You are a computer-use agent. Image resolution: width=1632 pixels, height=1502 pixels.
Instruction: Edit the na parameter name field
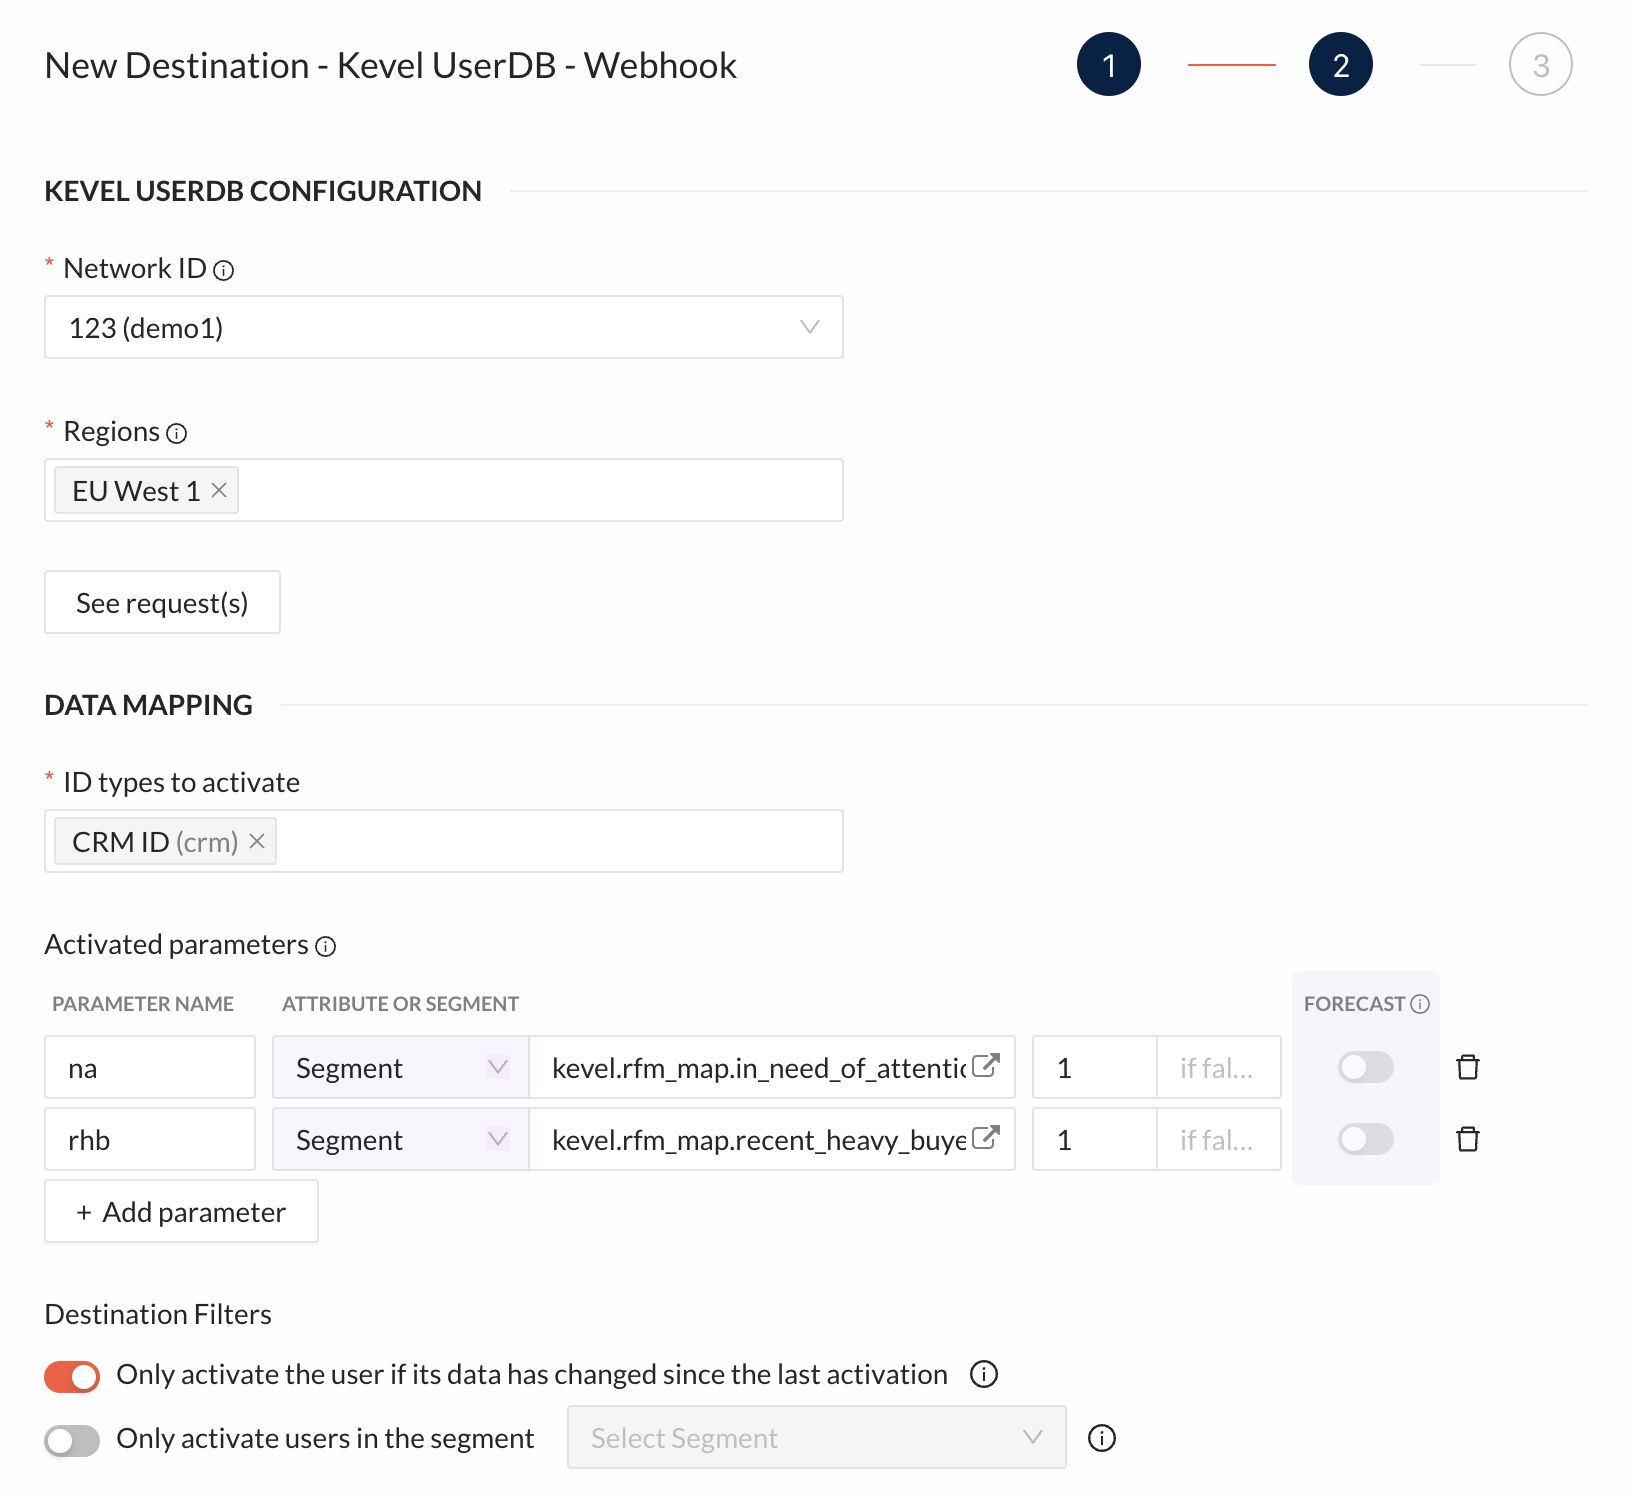click(150, 1067)
